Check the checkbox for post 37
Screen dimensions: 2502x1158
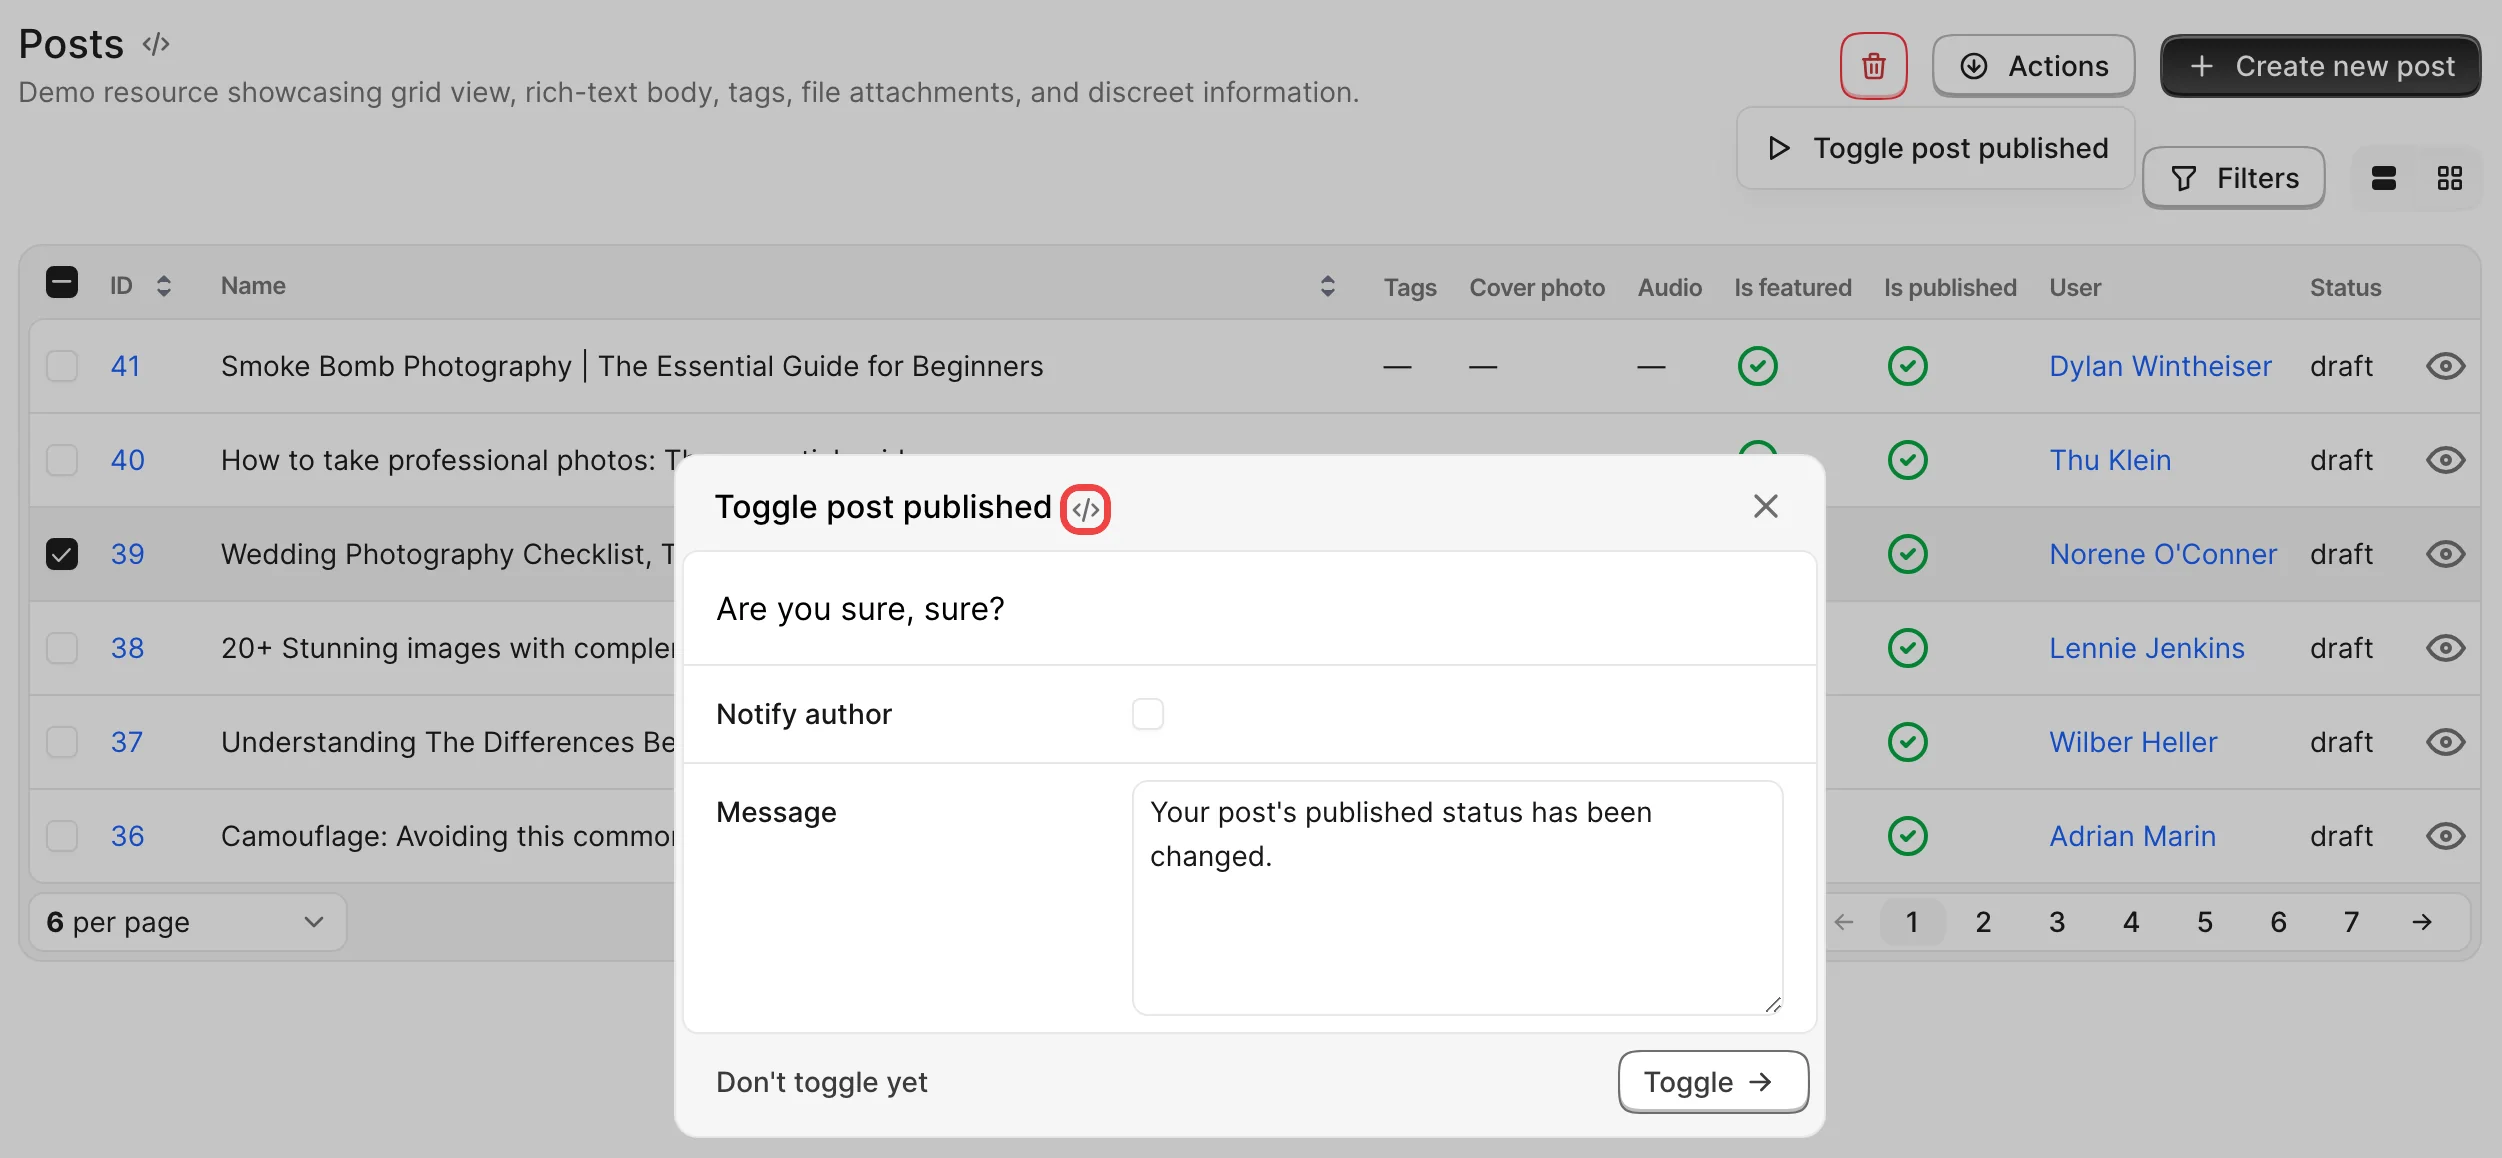[62, 742]
